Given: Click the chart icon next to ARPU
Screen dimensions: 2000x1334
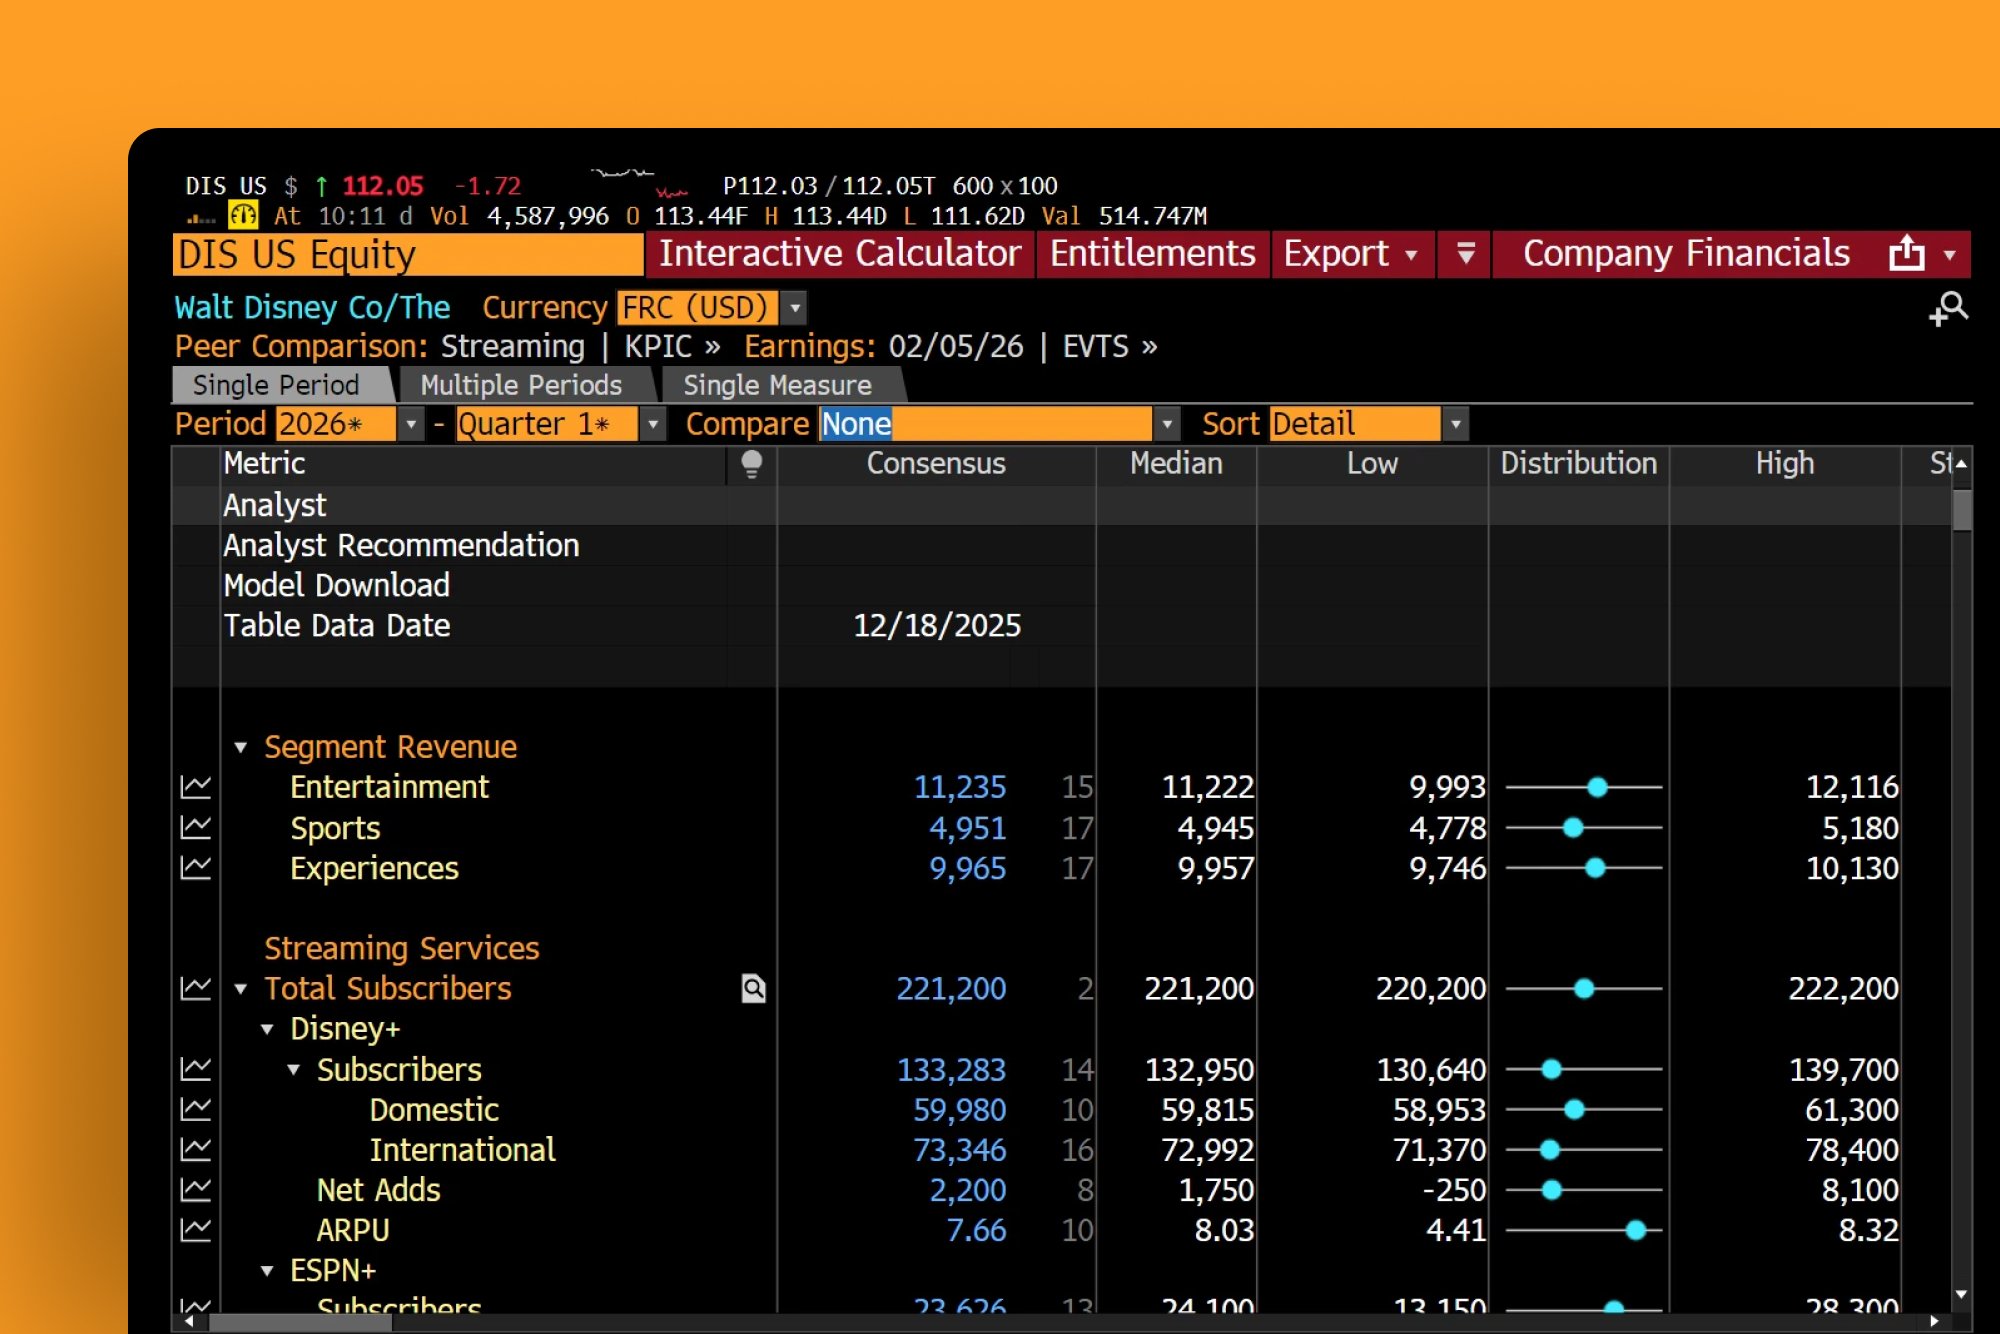Looking at the screenshot, I should click(197, 1229).
